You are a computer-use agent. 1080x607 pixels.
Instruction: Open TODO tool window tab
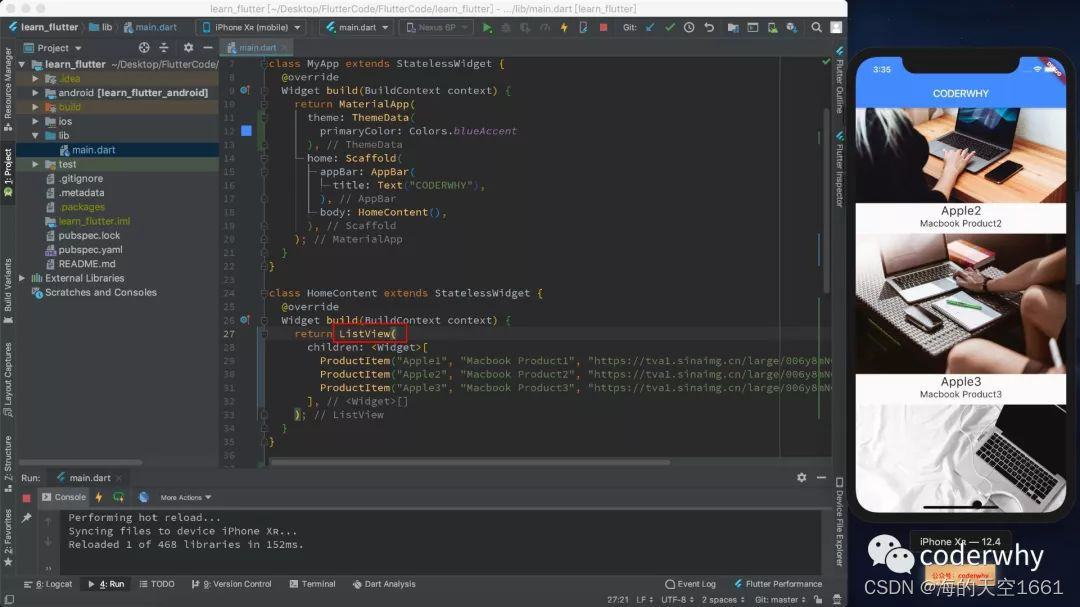(x=157, y=584)
